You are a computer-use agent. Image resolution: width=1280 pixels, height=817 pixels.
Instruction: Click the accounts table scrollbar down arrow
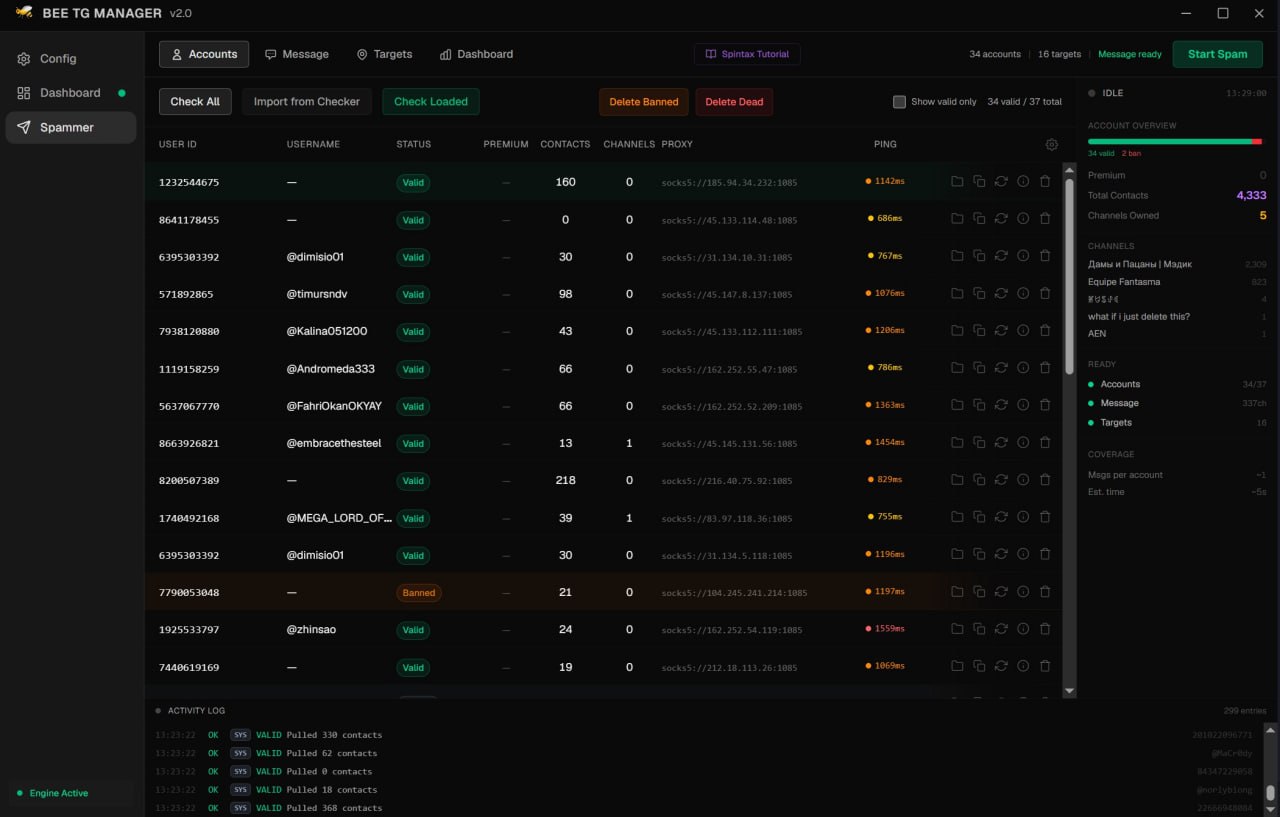coord(1069,691)
